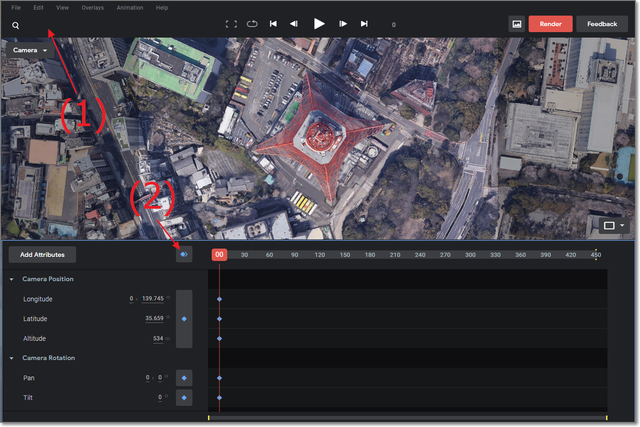Toggle keyframe for Camera Position

pyautogui.click(x=184, y=319)
